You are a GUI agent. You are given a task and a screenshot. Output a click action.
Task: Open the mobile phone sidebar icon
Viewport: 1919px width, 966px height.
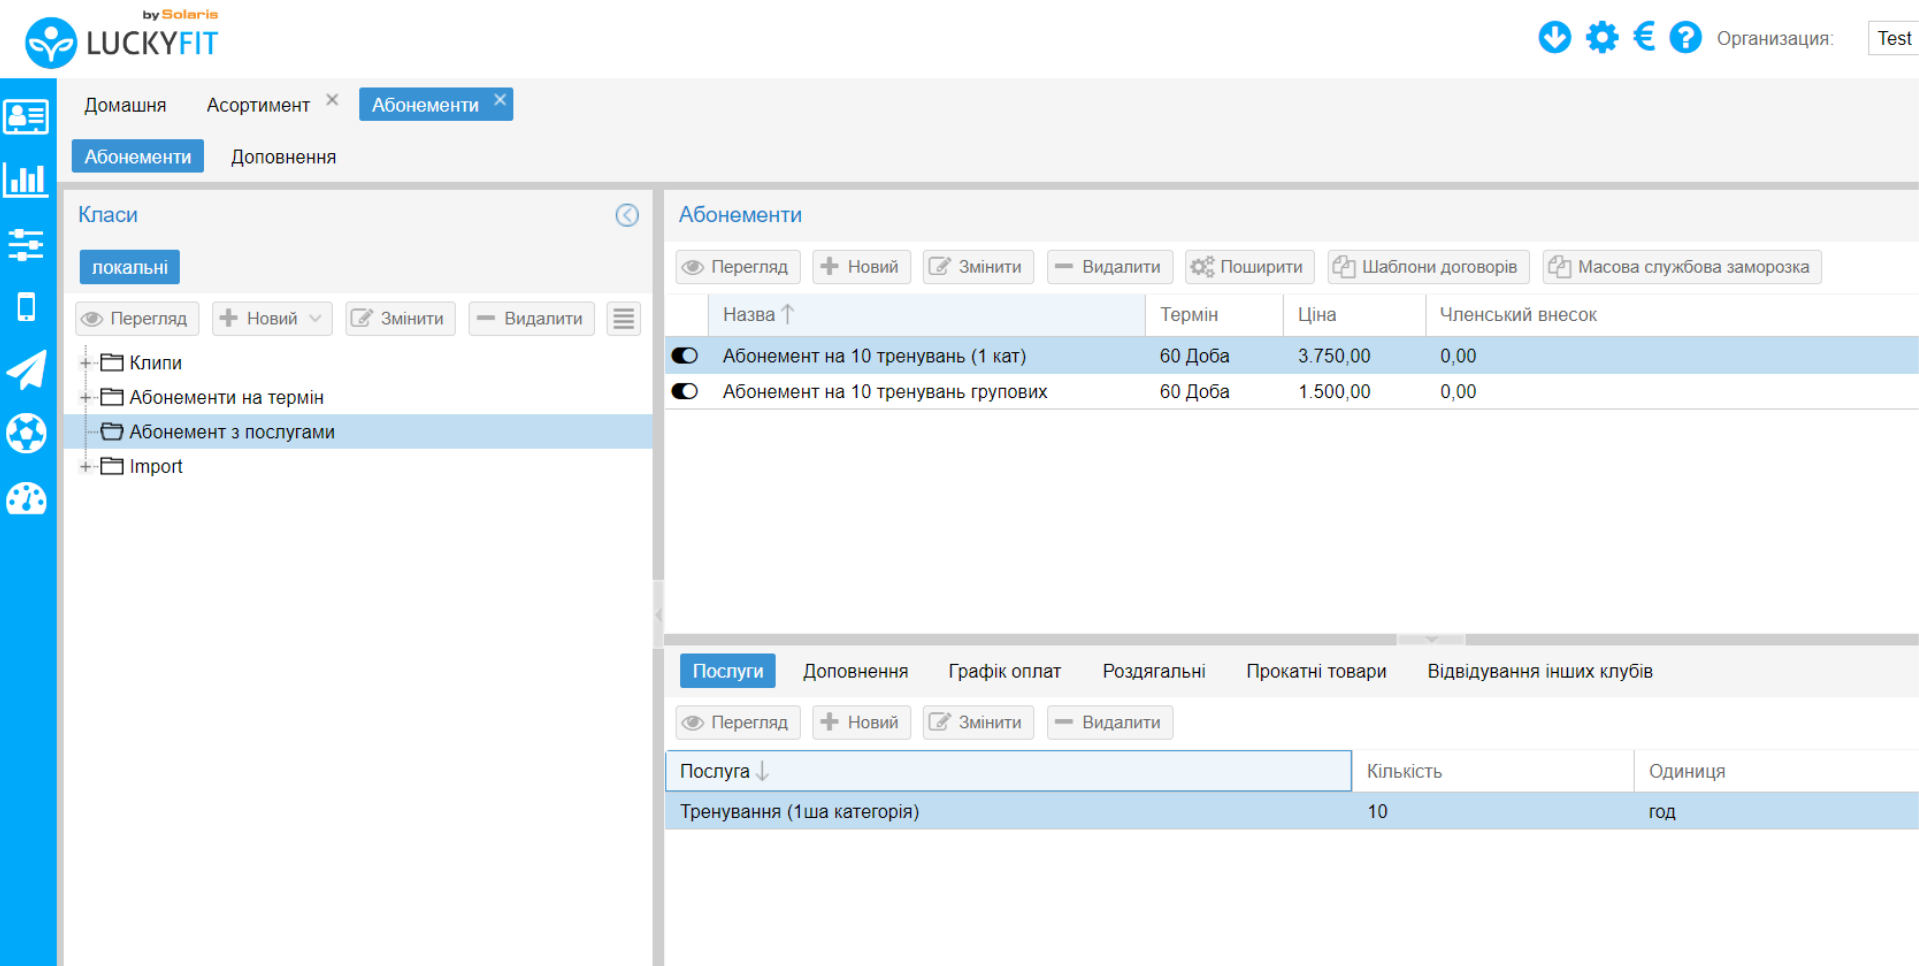click(26, 307)
